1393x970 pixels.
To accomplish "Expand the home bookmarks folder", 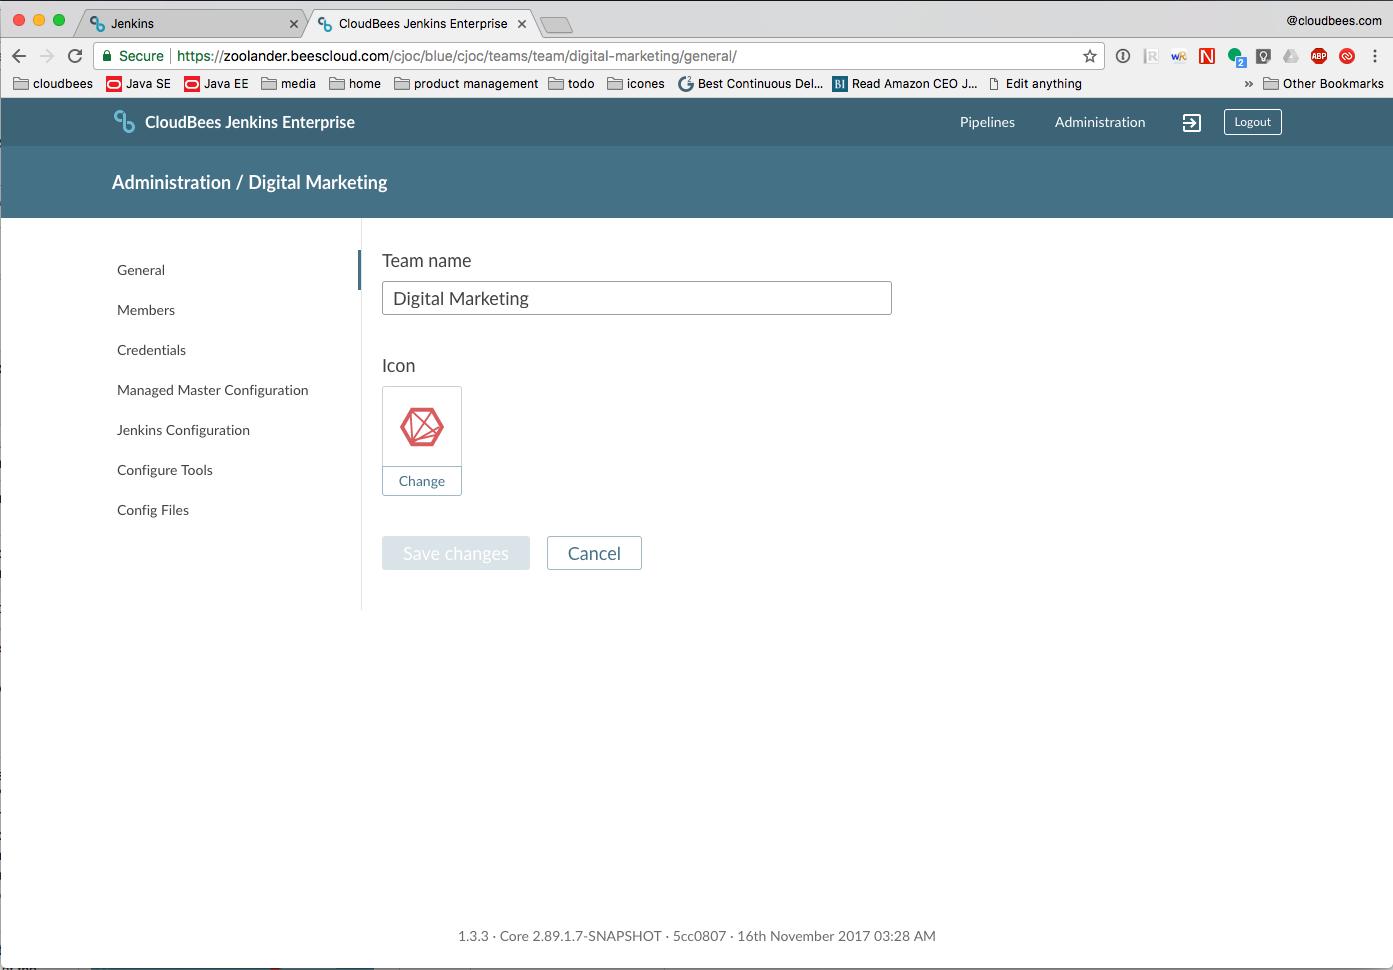I will pos(355,84).
